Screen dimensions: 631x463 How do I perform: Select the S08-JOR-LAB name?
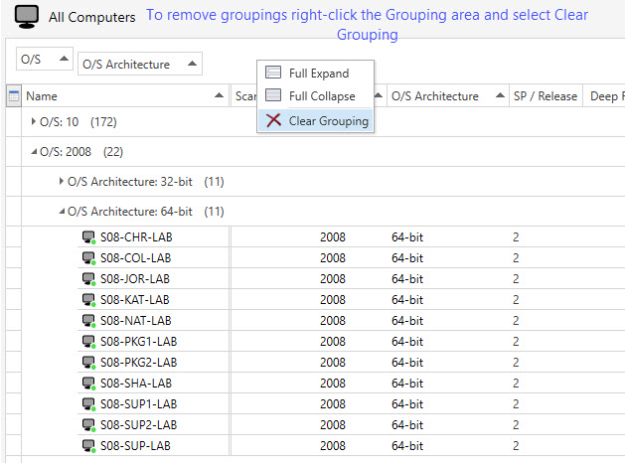tap(135, 279)
